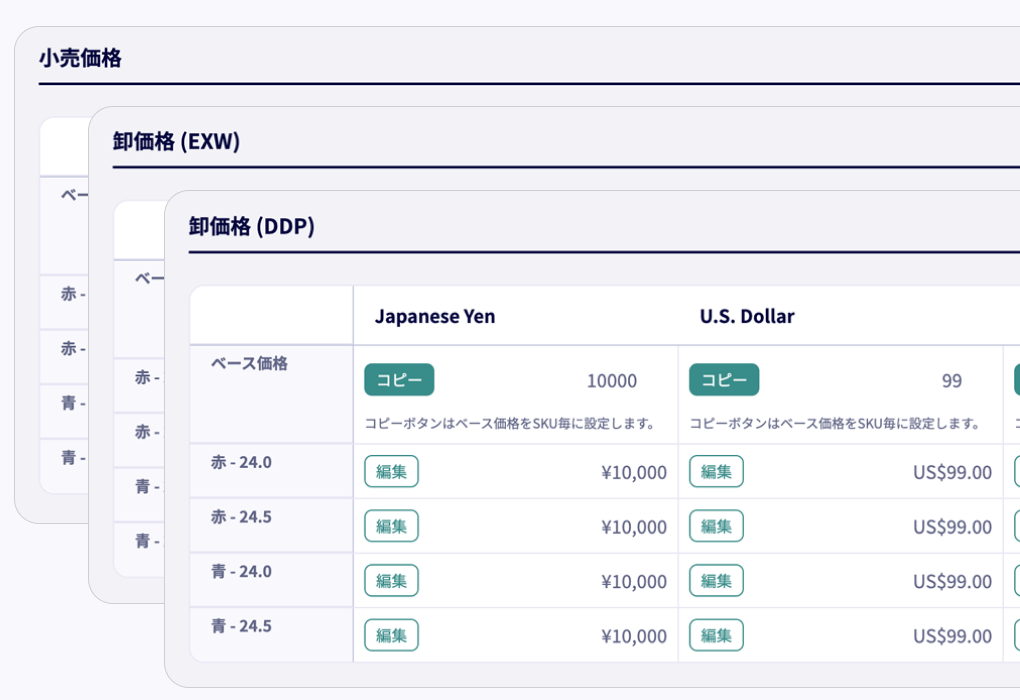Edit U.S. Dollar price for 青 - 24.5
The image size is (1020, 700).
[x=716, y=636]
